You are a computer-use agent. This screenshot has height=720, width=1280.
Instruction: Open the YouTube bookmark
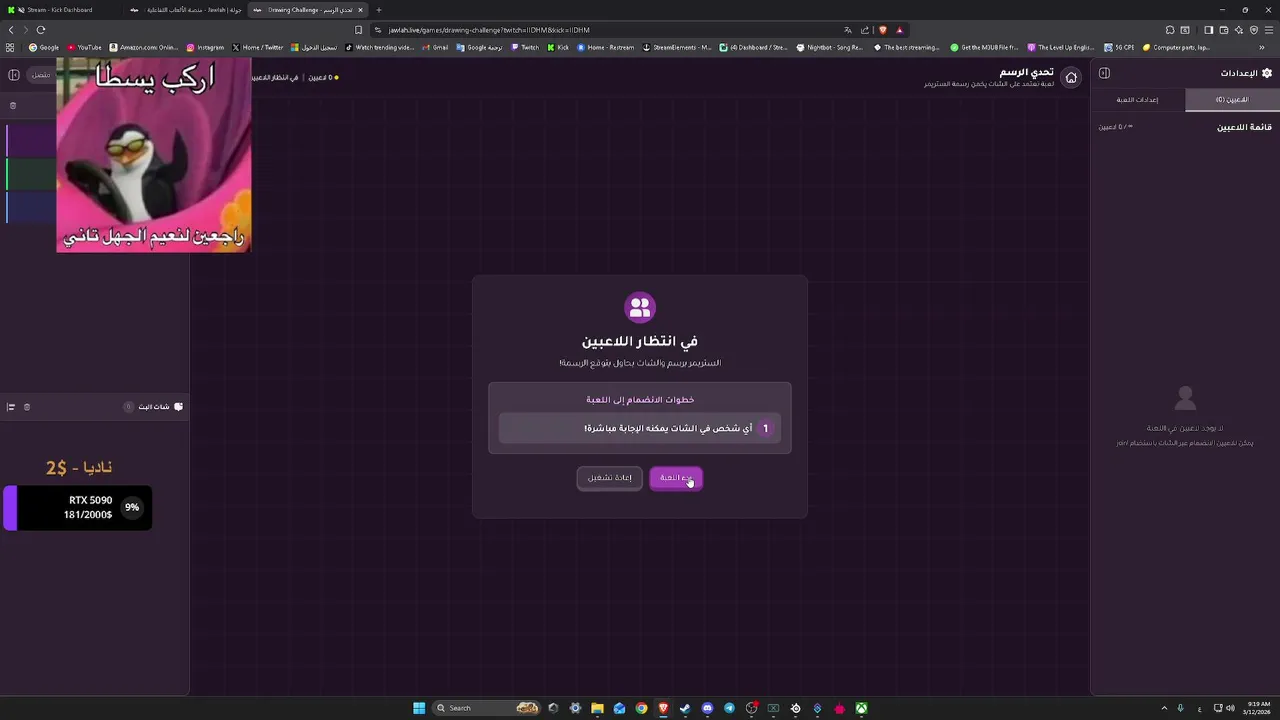85,47
